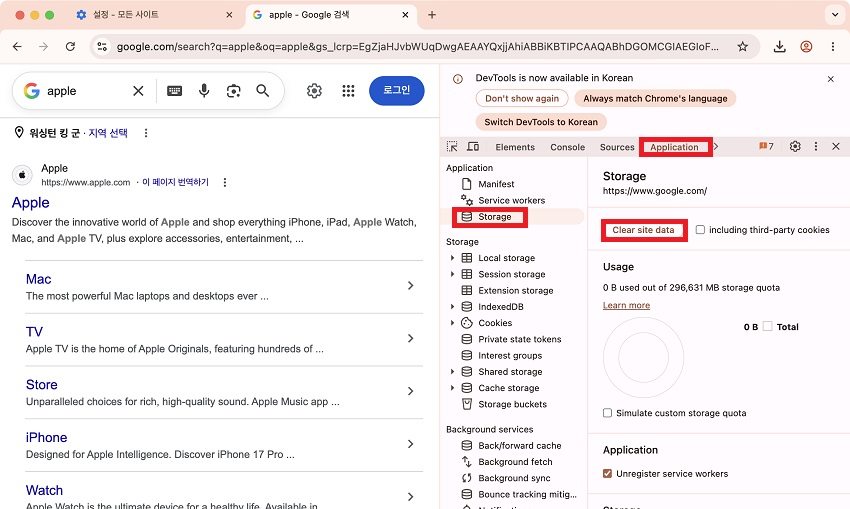The width and height of the screenshot is (850, 509).
Task: Bookmark this page with star icon
Action: [x=742, y=47]
